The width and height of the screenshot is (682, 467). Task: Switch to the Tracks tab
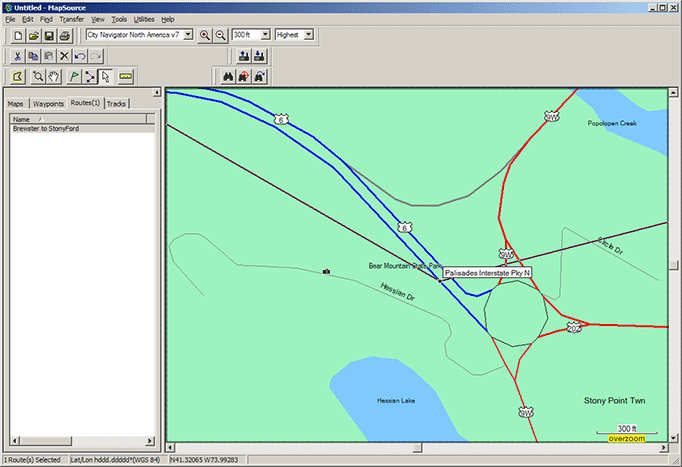(116, 104)
